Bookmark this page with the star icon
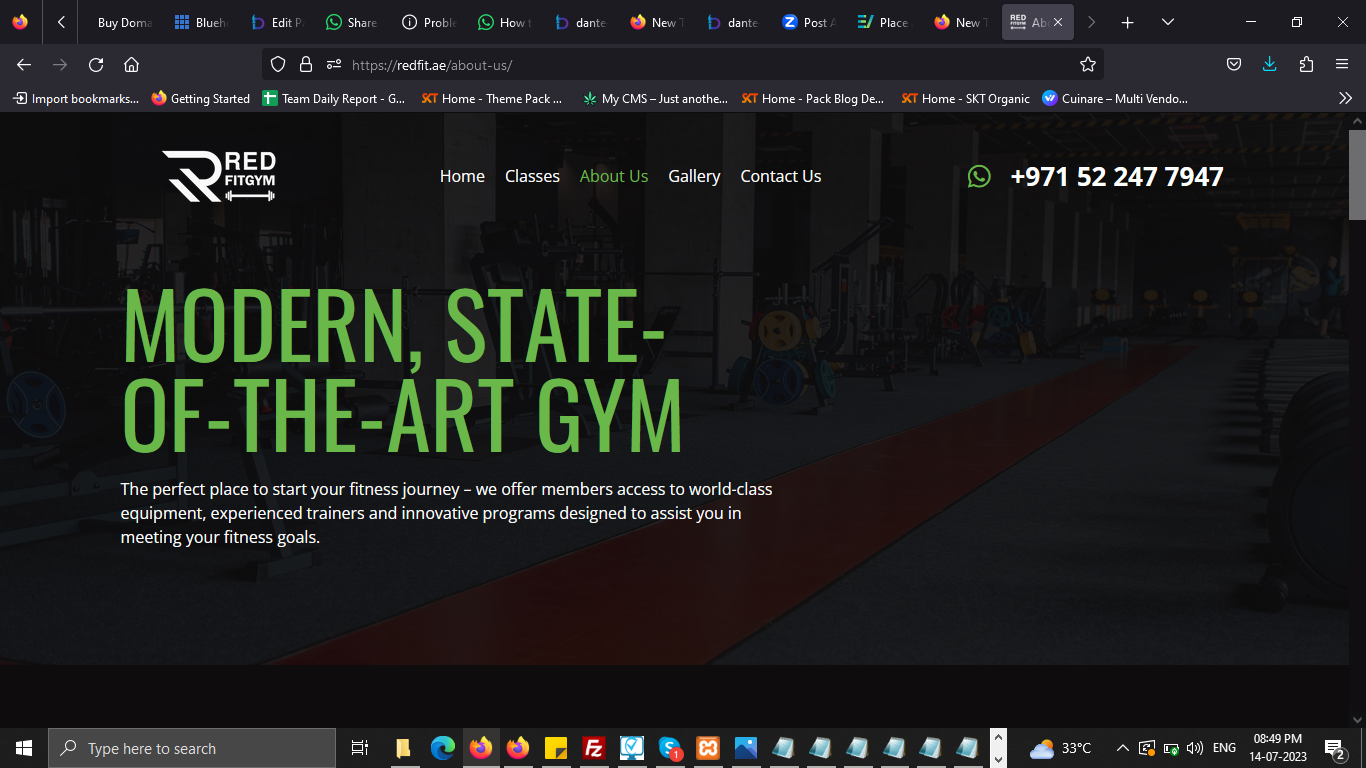This screenshot has width=1366, height=768. click(x=1088, y=65)
